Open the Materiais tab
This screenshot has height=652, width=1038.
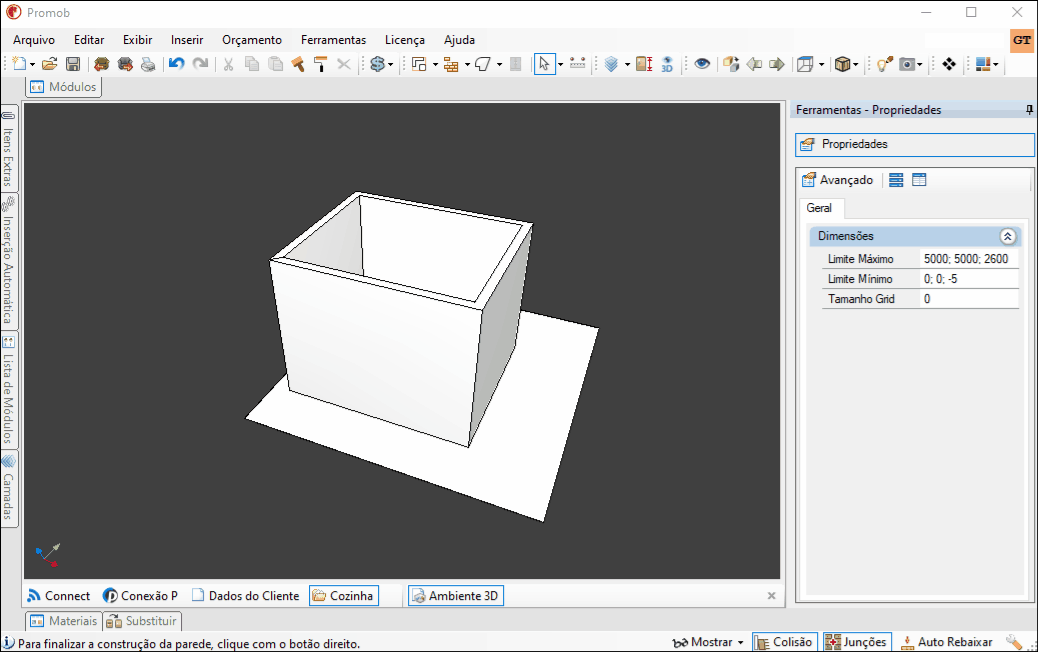(64, 621)
